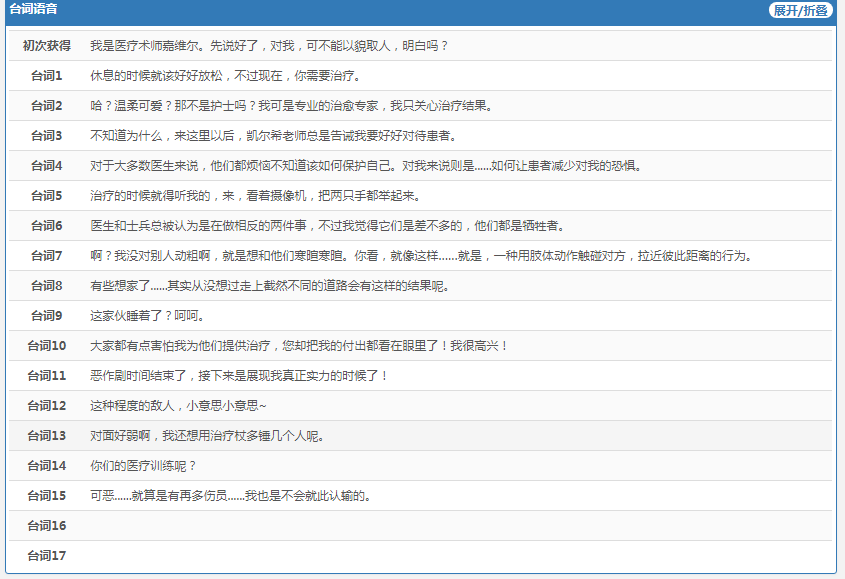Click the line 你们的医疗训练呢？
The height and width of the screenshot is (579, 845).
point(143,466)
